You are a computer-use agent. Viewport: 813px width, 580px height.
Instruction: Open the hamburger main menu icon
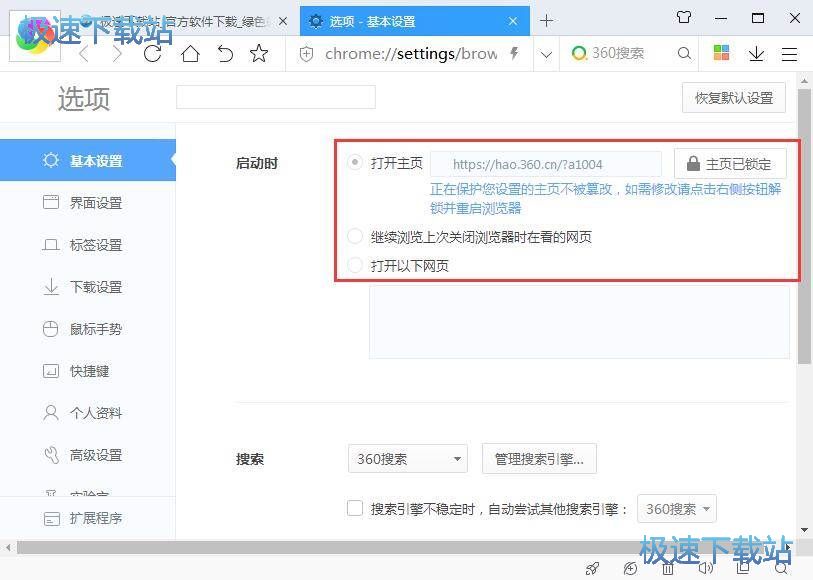(x=789, y=54)
